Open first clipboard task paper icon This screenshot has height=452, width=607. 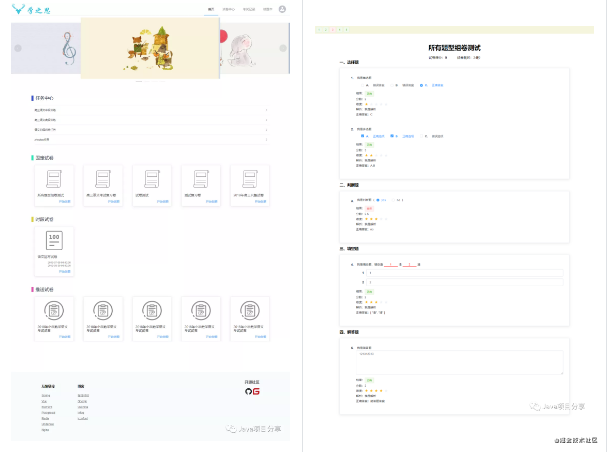click(x=54, y=310)
